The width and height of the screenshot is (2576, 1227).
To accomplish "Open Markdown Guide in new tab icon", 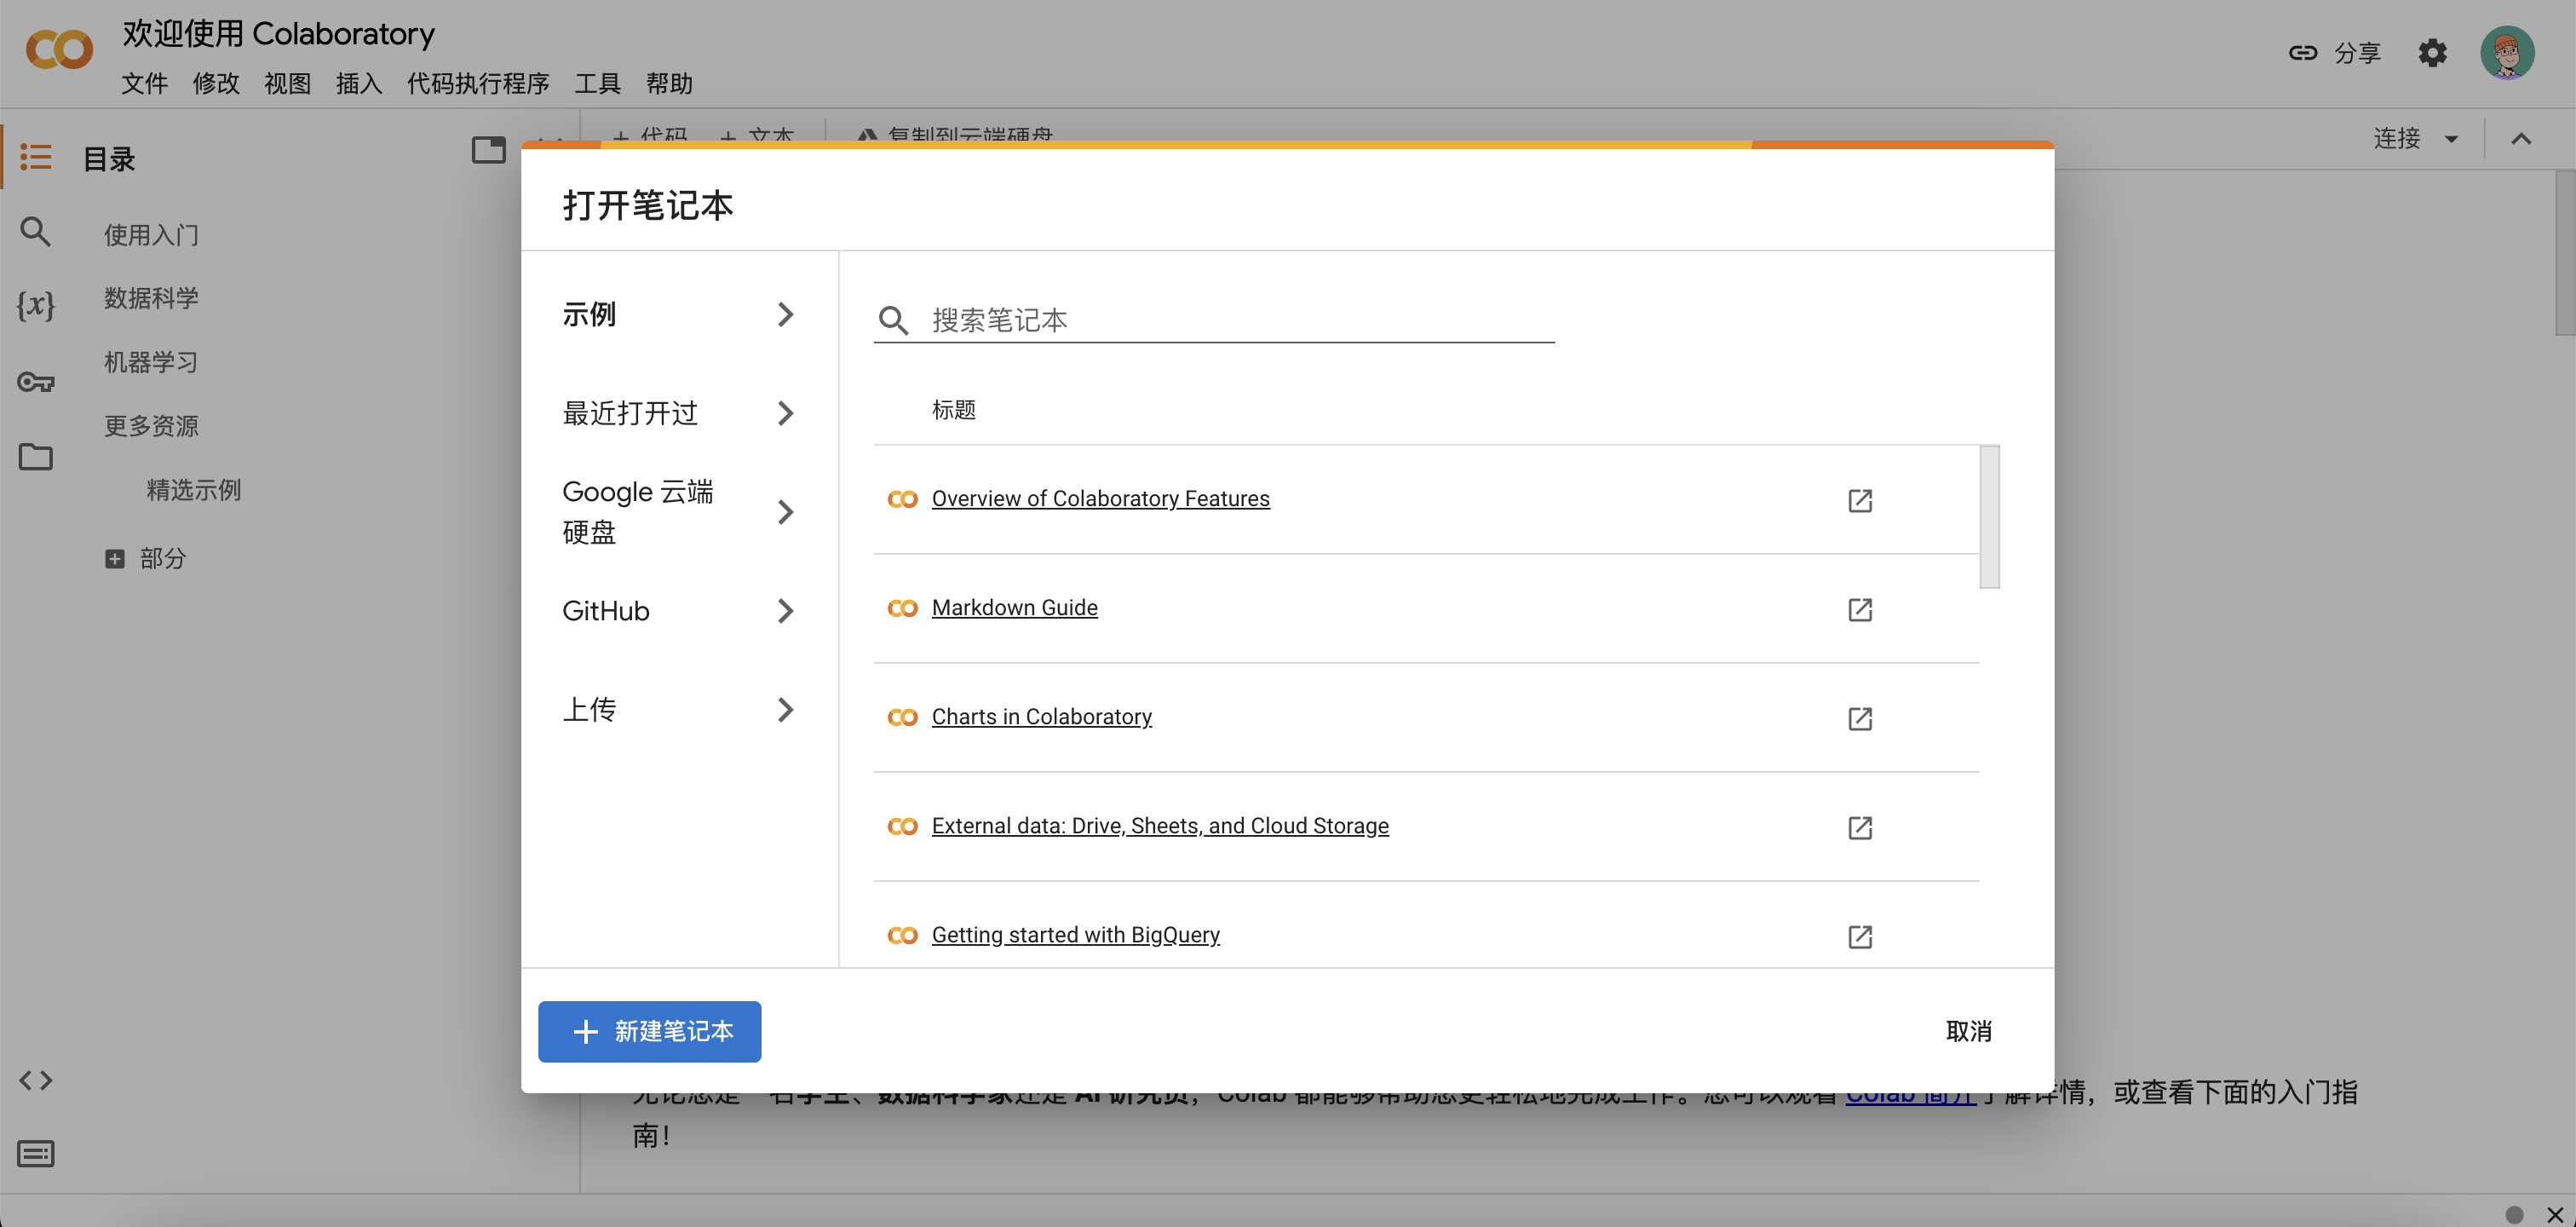I will [x=1859, y=609].
